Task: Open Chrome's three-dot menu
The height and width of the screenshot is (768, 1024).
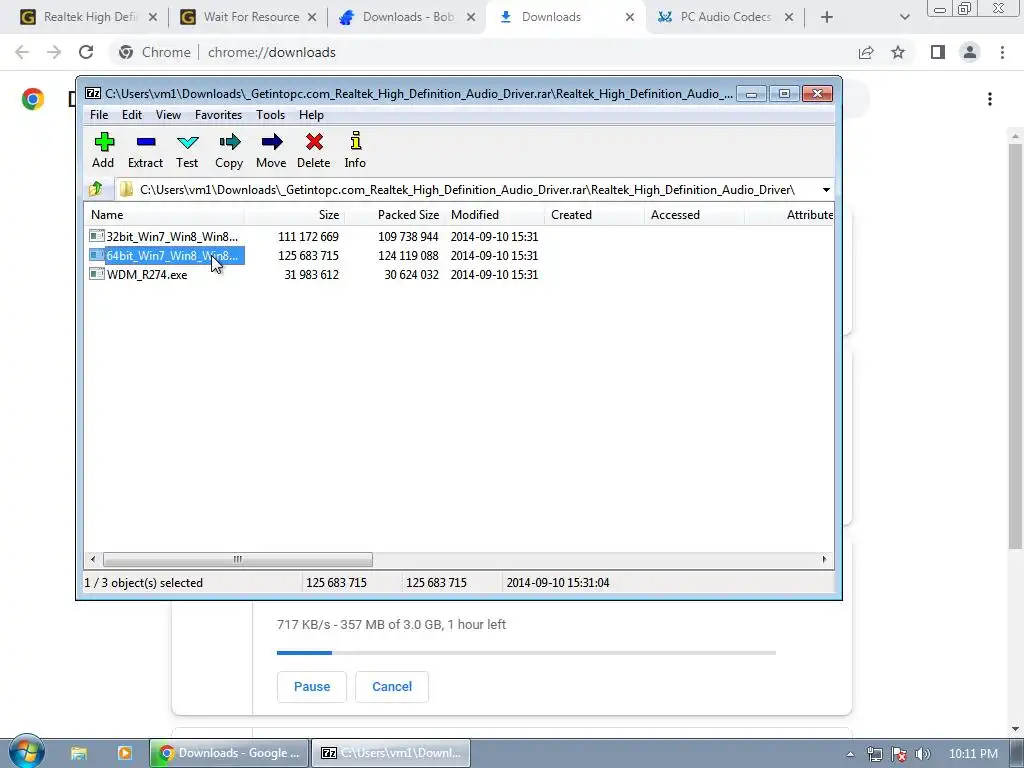Action: [x=1002, y=52]
